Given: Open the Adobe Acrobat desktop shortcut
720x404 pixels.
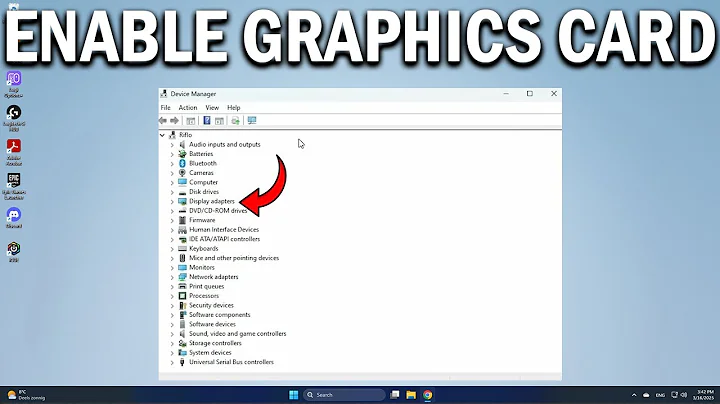Looking at the screenshot, I should click(x=14, y=152).
